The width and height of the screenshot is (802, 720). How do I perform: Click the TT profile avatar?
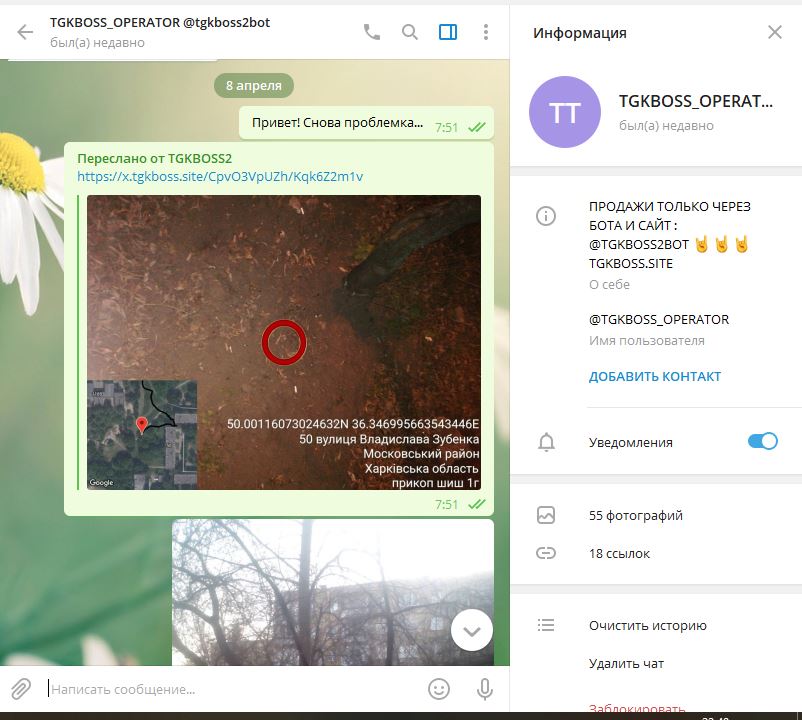(x=565, y=112)
